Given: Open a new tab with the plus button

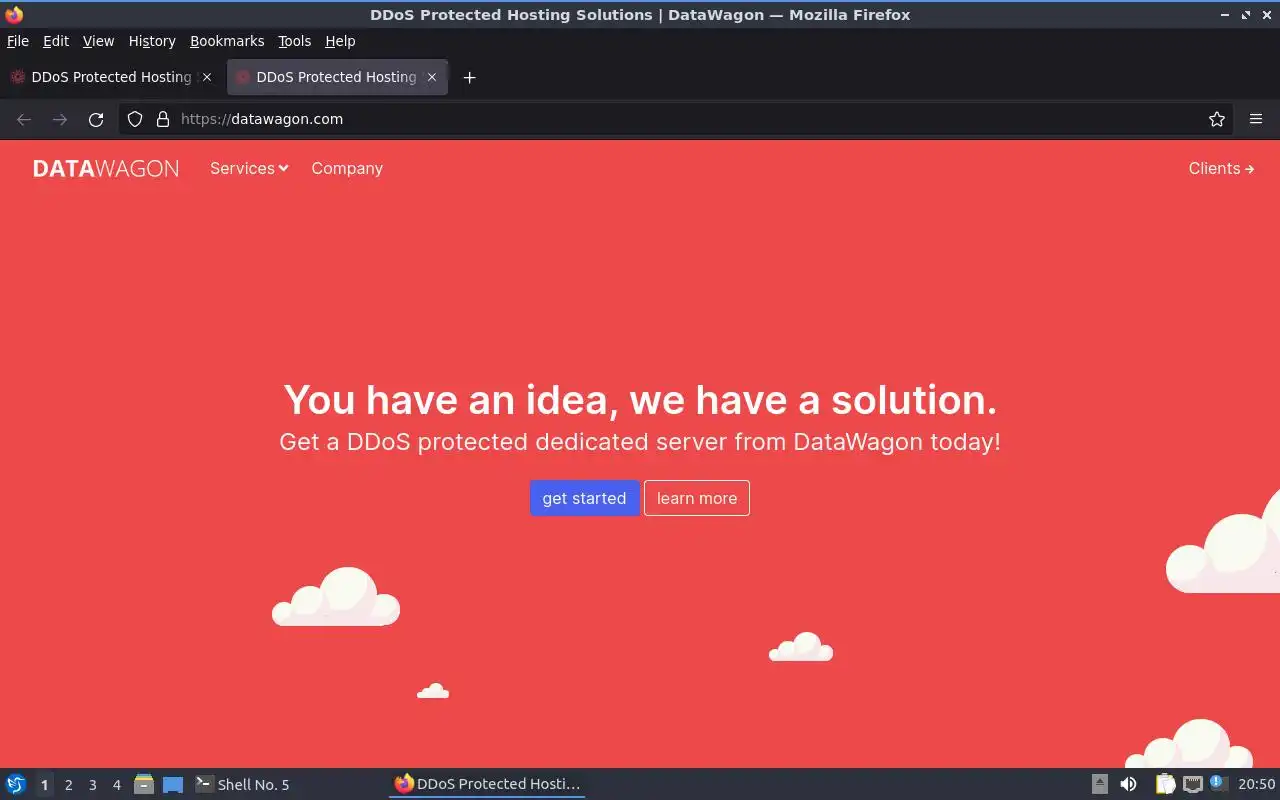Looking at the screenshot, I should click(x=469, y=77).
